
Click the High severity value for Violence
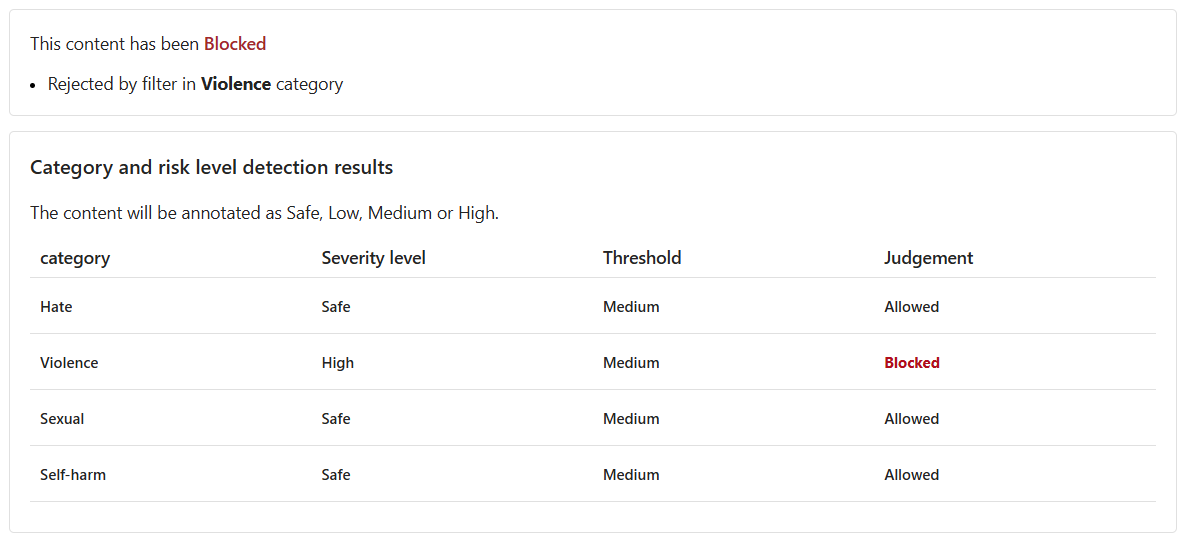[x=338, y=363]
